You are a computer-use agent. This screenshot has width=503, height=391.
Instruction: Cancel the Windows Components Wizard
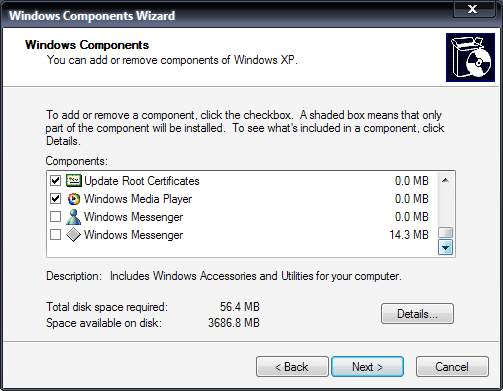tap(452, 367)
